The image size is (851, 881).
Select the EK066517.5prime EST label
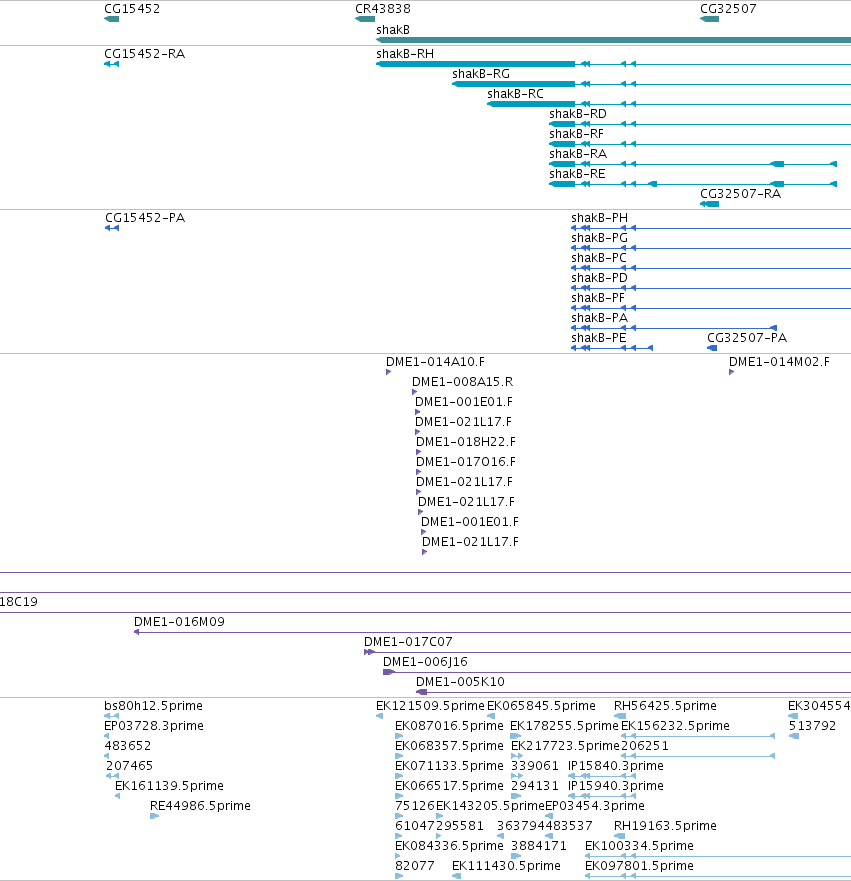[x=449, y=785]
